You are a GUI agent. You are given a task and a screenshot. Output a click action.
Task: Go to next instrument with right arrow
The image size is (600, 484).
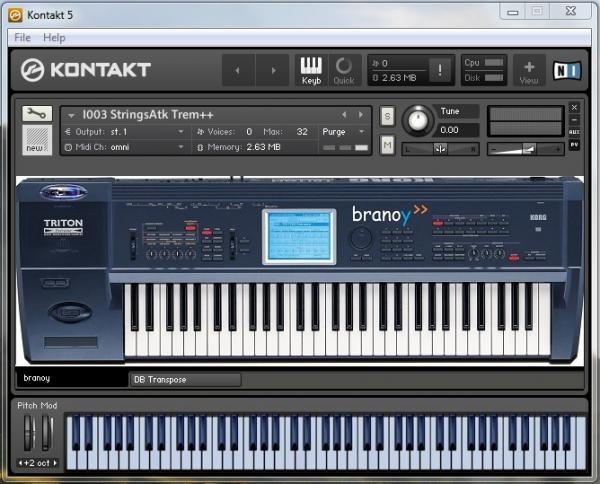point(272,70)
